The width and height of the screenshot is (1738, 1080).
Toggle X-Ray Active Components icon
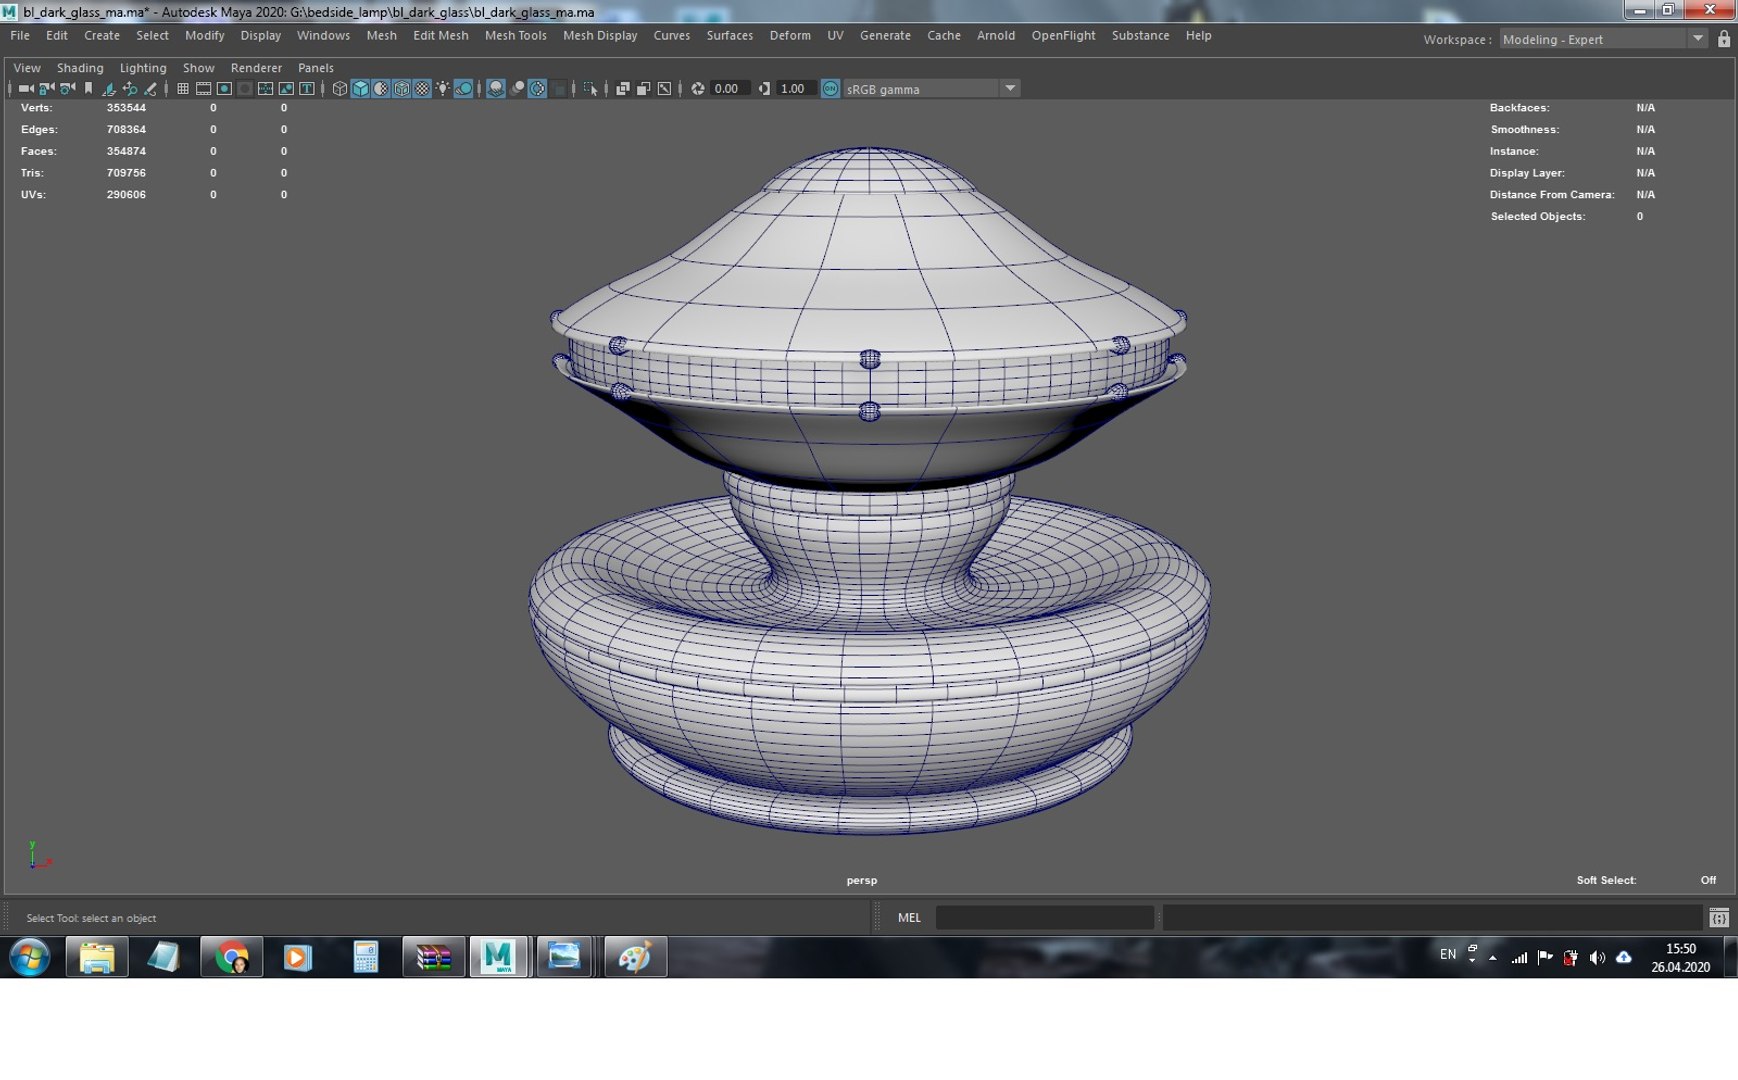[643, 89]
